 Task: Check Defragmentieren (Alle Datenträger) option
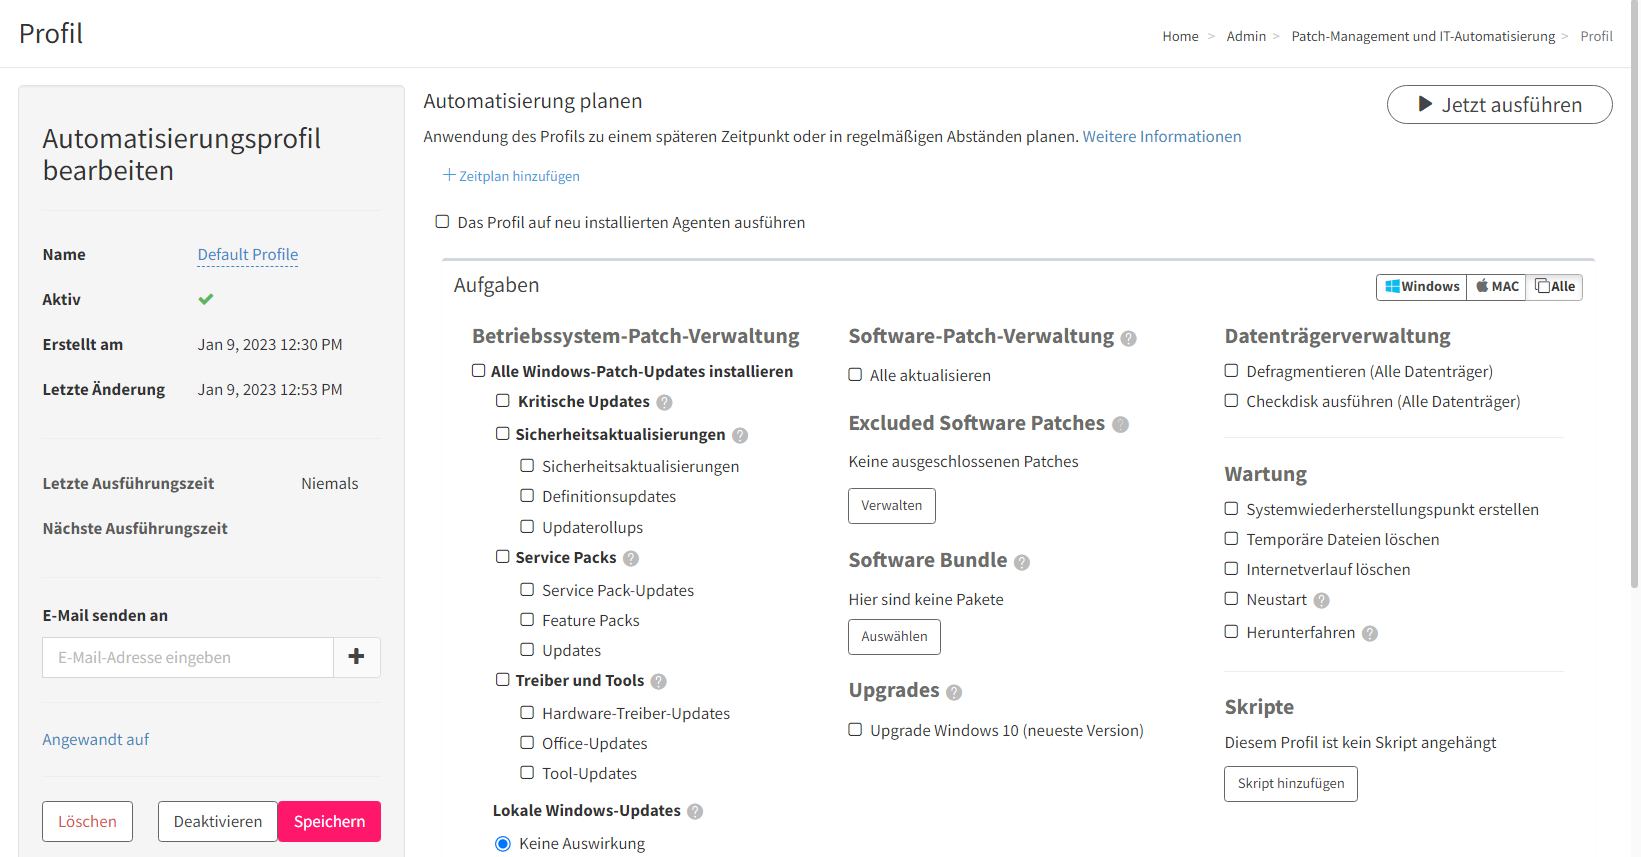click(1232, 370)
